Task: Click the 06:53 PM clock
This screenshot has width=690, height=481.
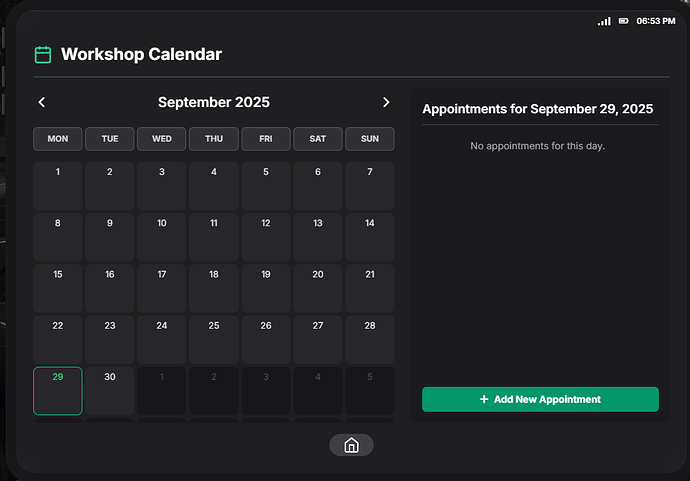Action: pos(656,21)
